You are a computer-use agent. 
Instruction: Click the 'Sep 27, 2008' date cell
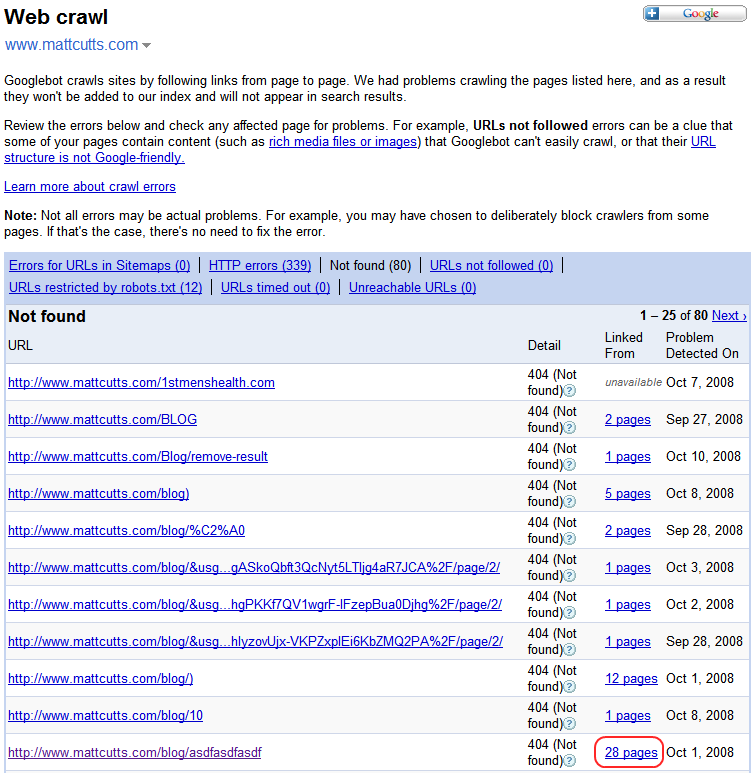(x=704, y=419)
